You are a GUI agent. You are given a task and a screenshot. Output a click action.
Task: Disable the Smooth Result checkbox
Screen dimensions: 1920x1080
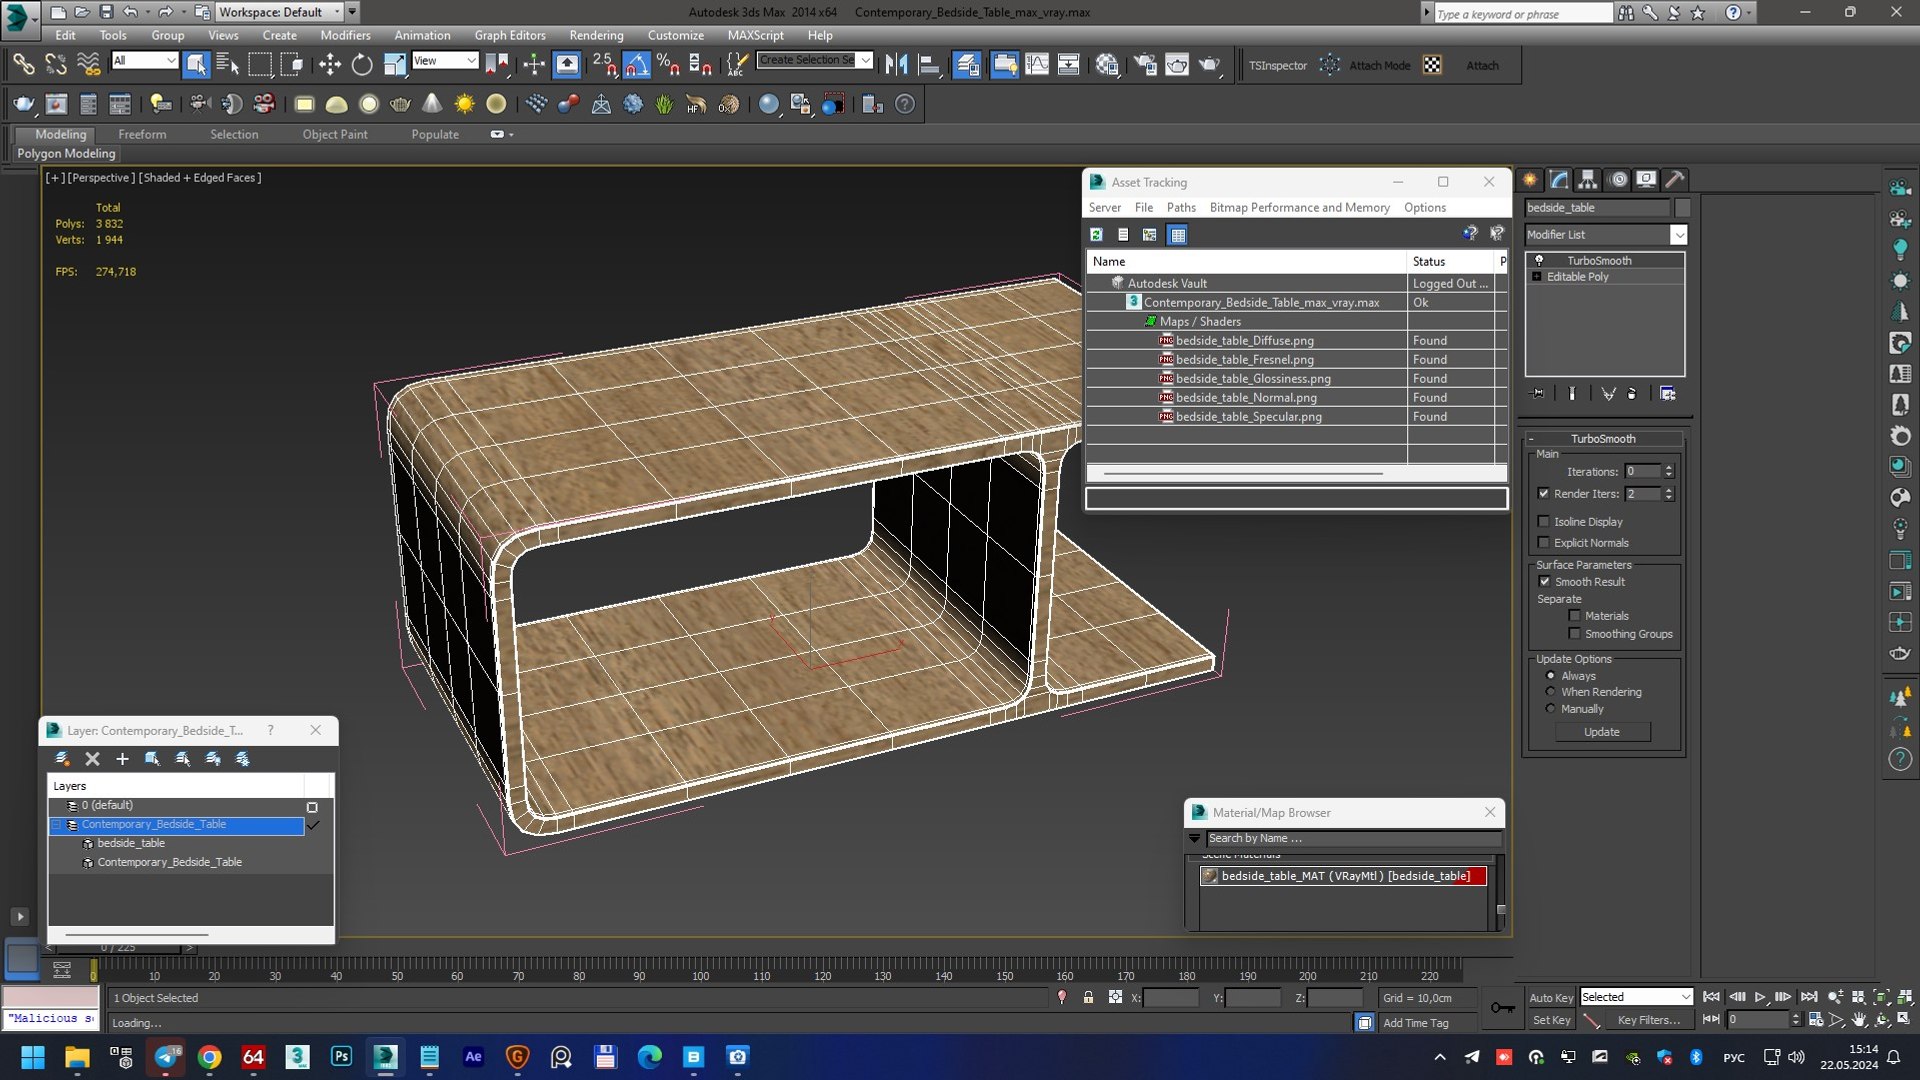click(x=1544, y=581)
